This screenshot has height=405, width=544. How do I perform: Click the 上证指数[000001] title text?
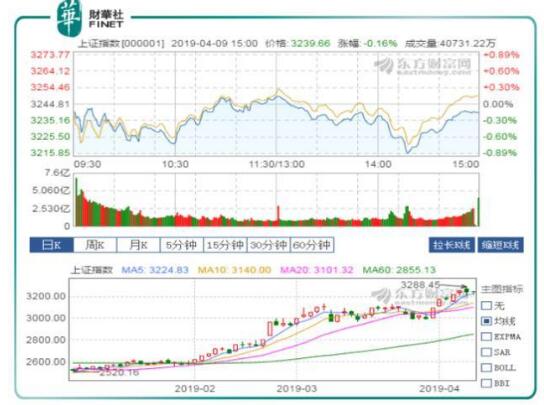pos(121,43)
